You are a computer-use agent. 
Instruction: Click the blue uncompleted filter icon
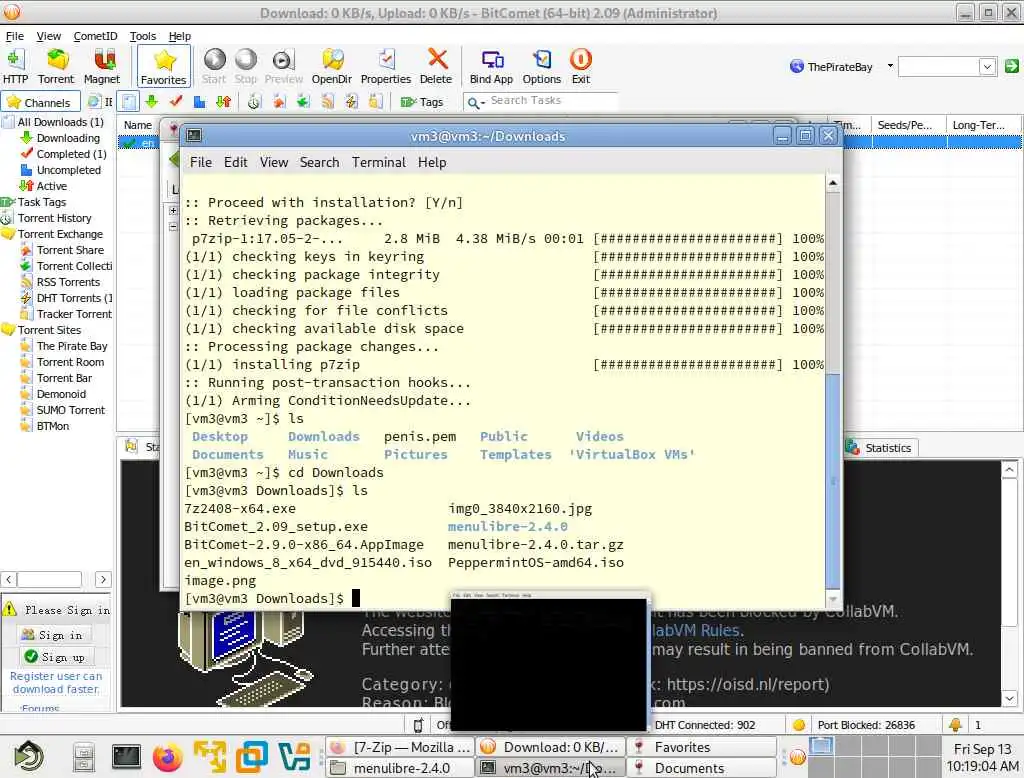pos(199,102)
